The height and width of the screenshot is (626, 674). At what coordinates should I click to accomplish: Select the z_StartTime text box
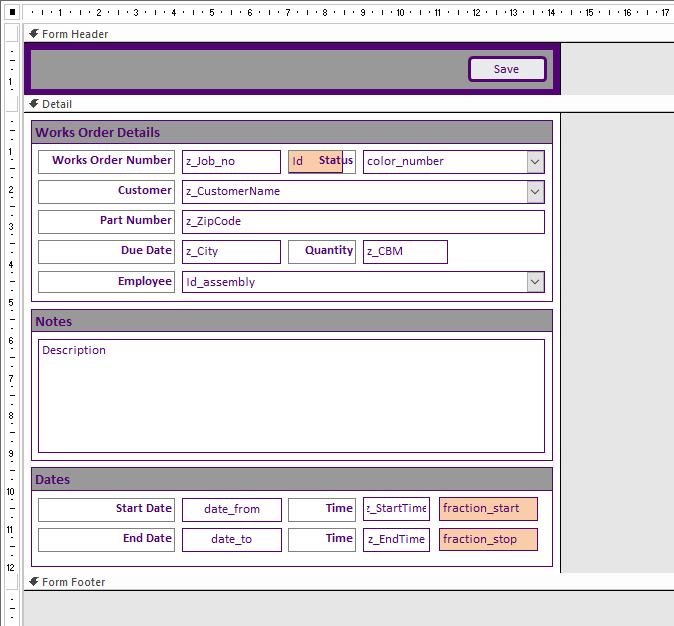point(396,509)
